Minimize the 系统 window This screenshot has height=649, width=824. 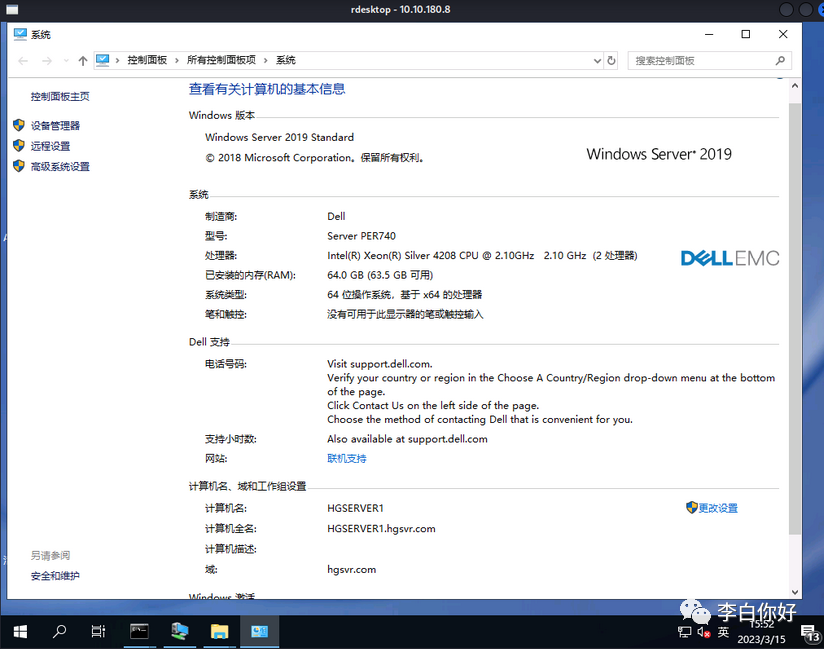(709, 34)
